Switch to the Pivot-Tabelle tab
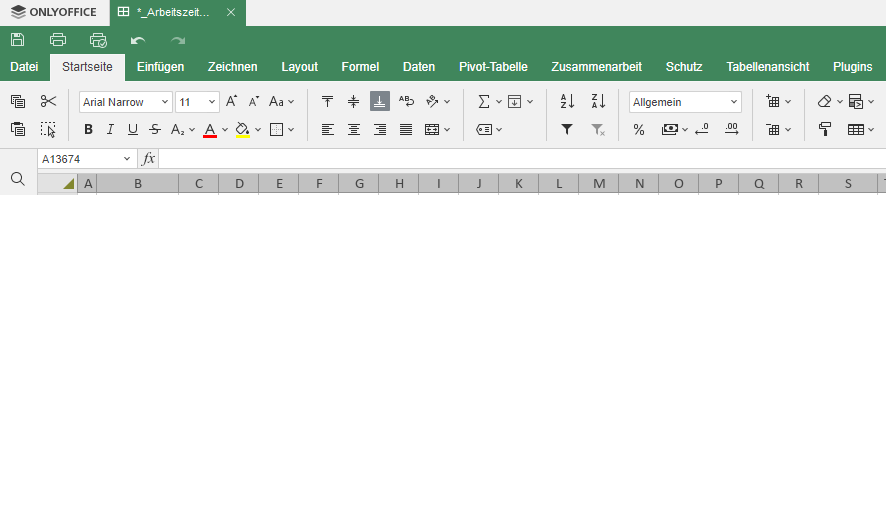 [493, 67]
